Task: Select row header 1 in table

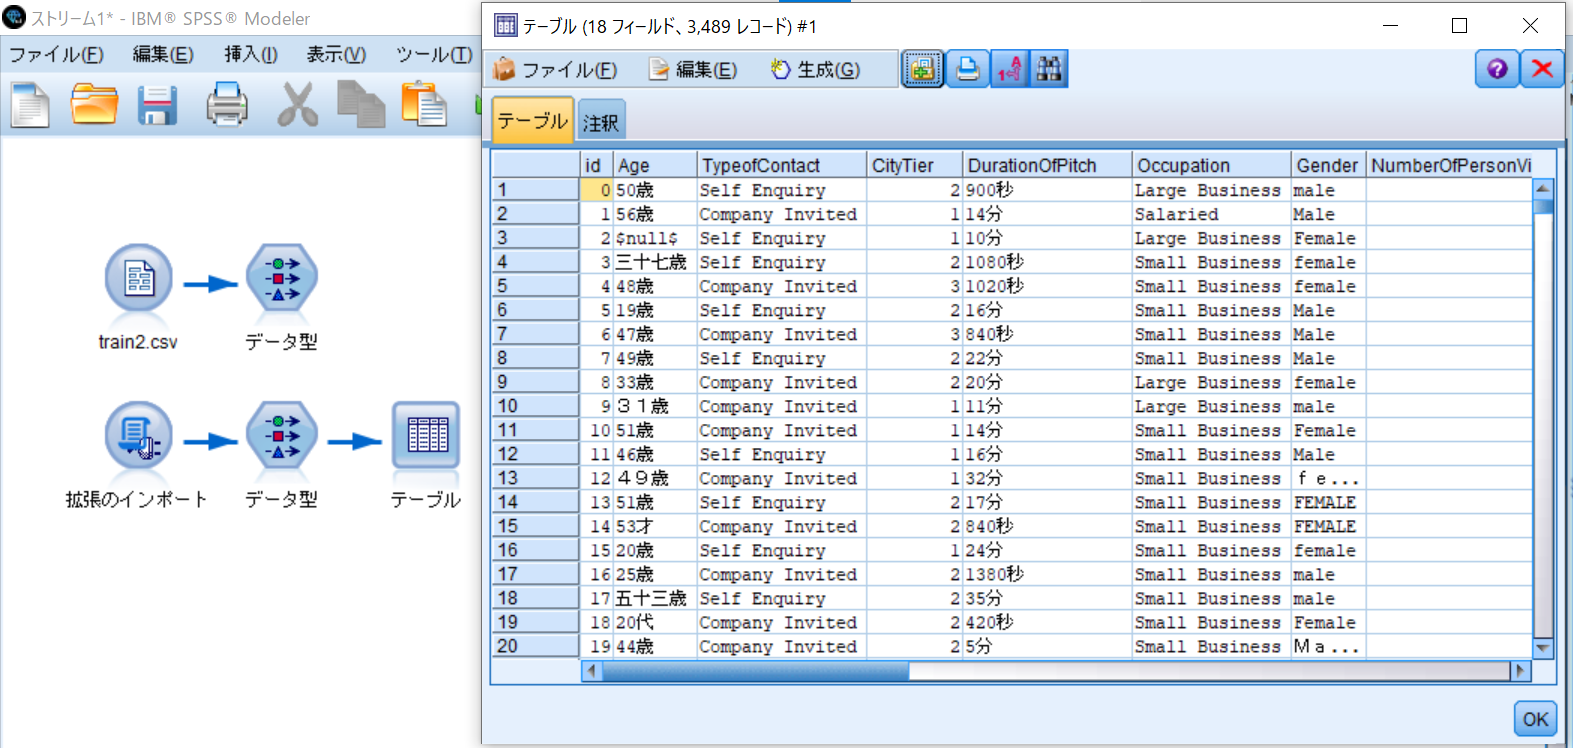Action: coord(536,190)
